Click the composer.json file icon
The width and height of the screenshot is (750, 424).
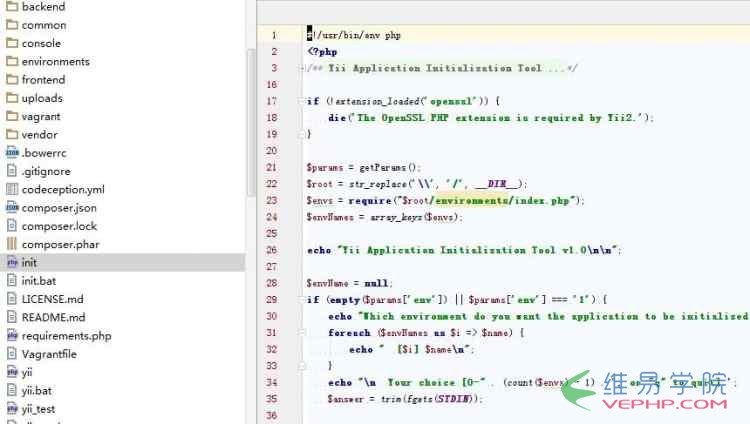click(12, 208)
